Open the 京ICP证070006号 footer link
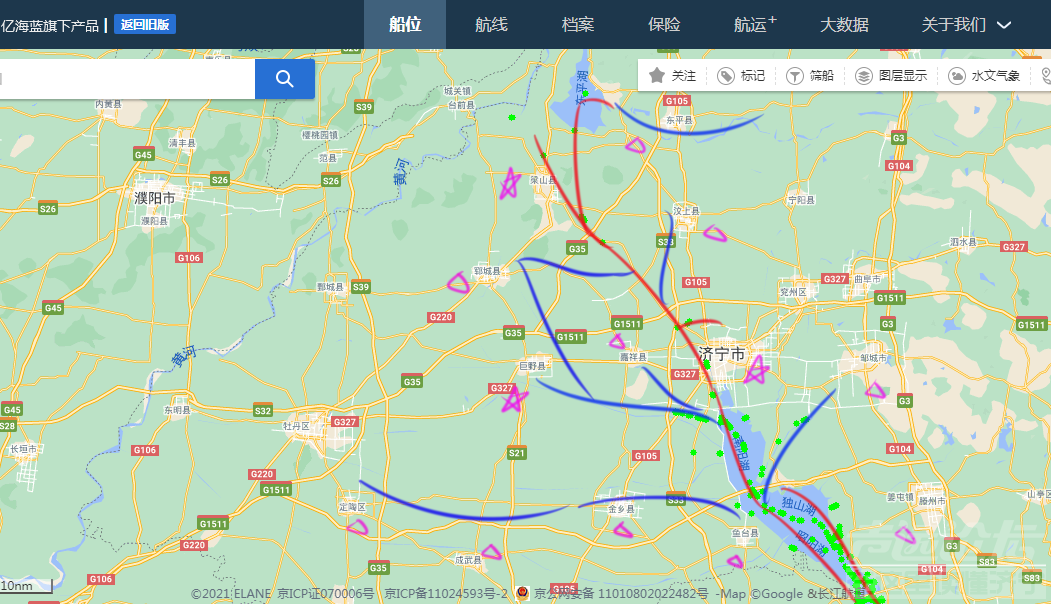 (325, 594)
